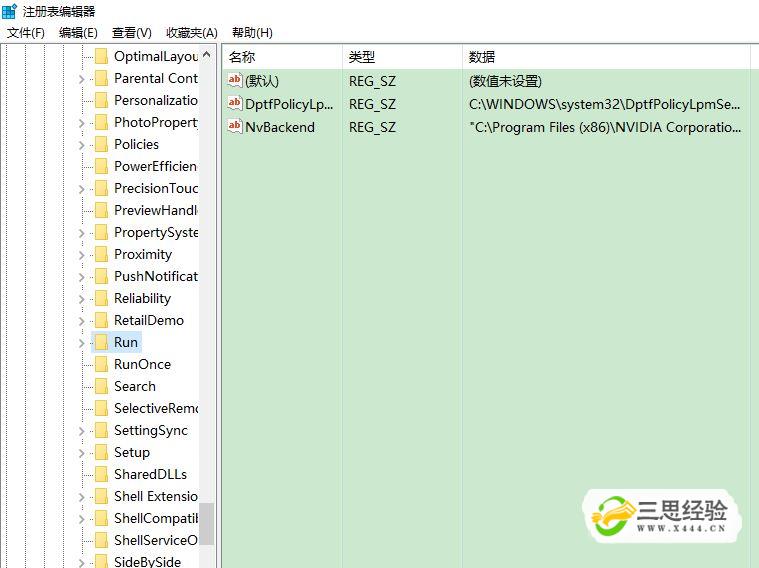The height and width of the screenshot is (568, 759).
Task: Expand the Policies key node
Action: click(x=82, y=145)
